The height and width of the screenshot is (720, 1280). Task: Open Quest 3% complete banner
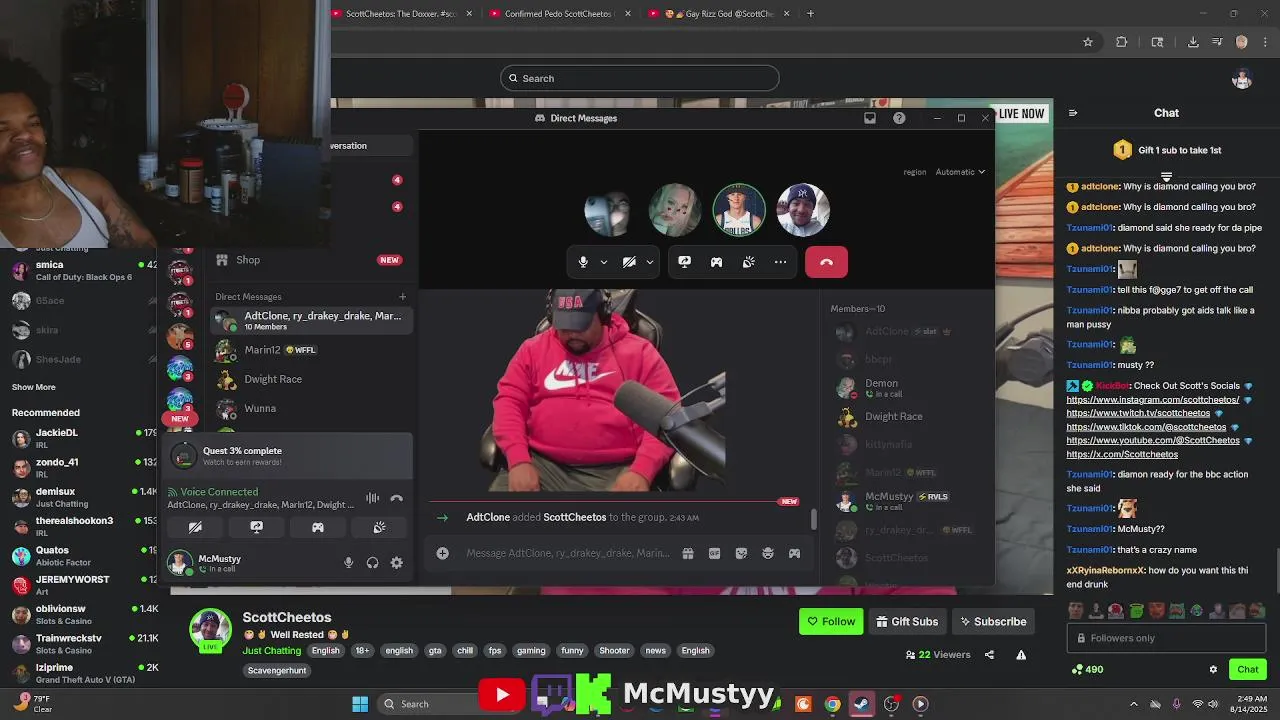289,456
